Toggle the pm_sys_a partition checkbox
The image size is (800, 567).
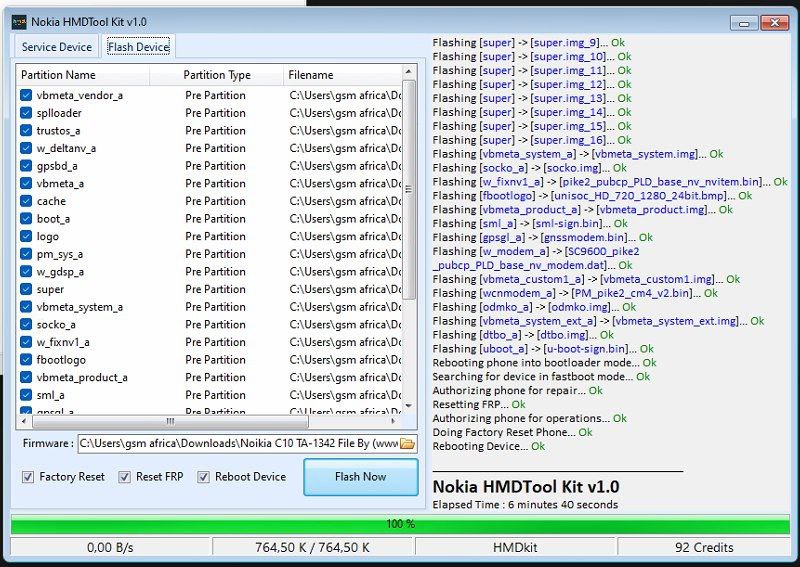coord(26,254)
